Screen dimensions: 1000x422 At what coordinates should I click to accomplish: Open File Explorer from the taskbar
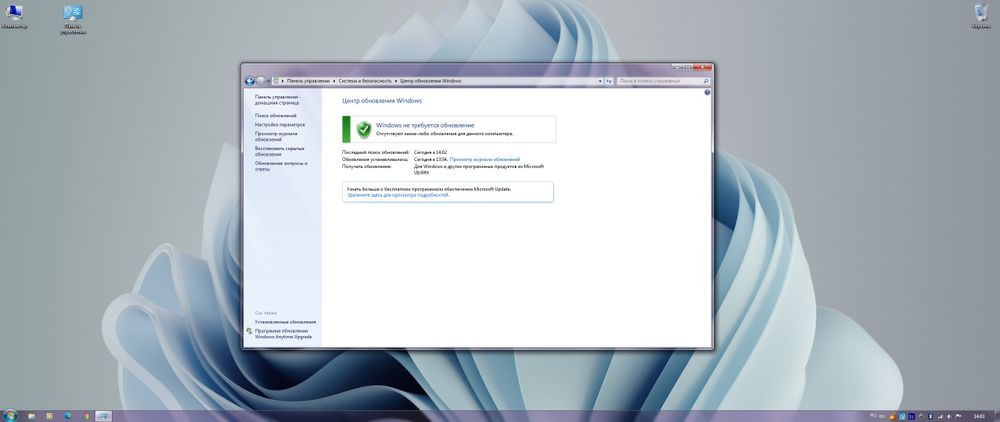click(x=31, y=416)
